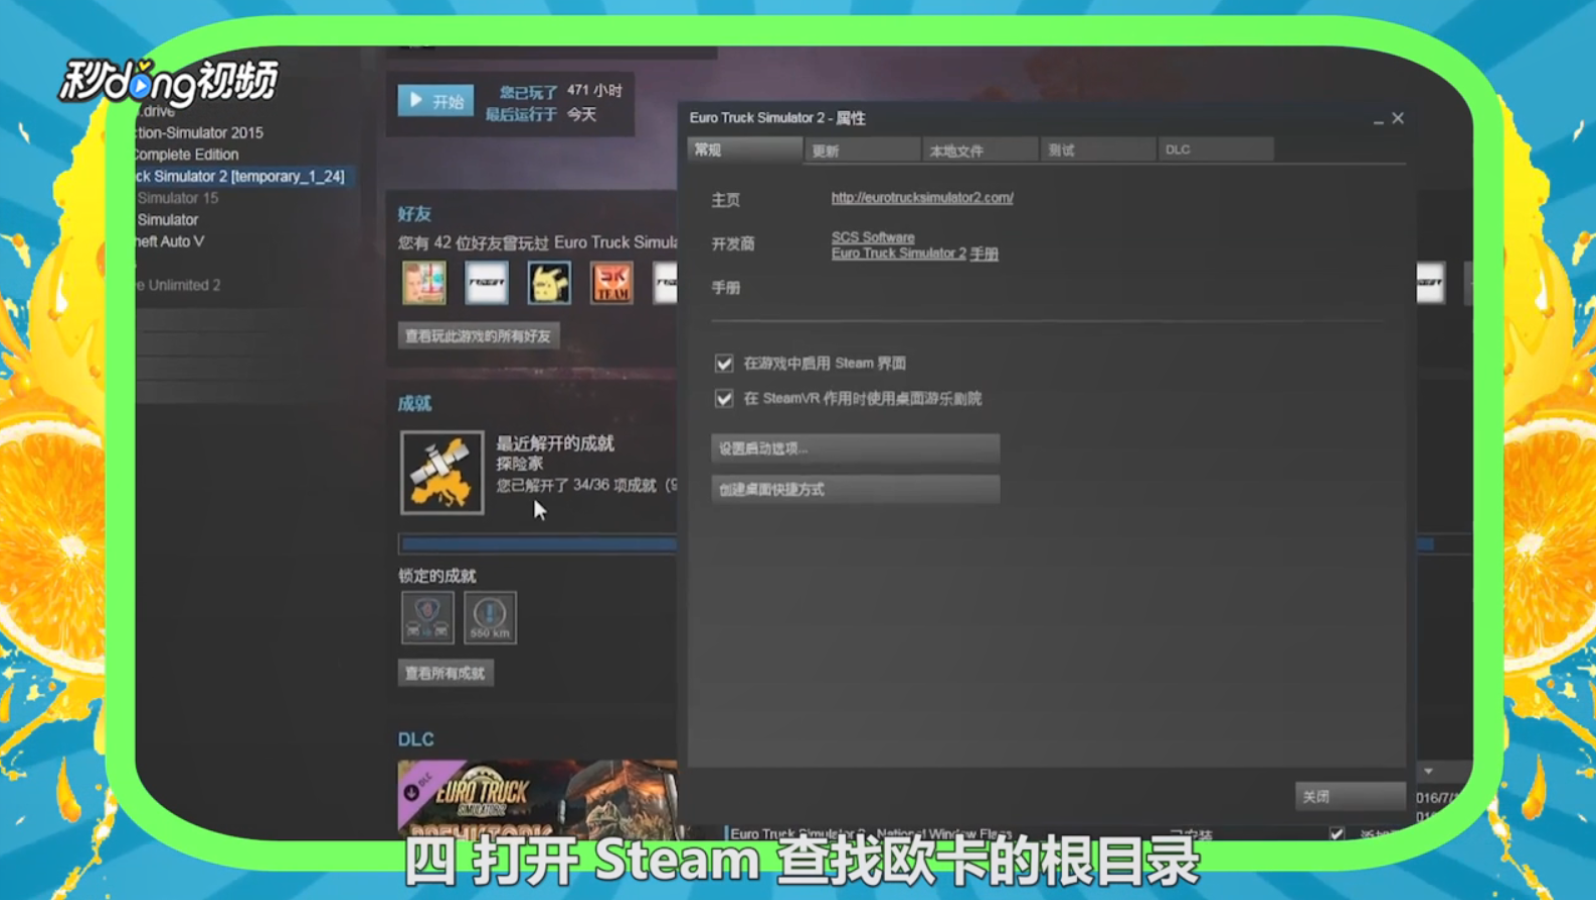
Task: Click the 好友 Friends section heading
Action: (414, 214)
